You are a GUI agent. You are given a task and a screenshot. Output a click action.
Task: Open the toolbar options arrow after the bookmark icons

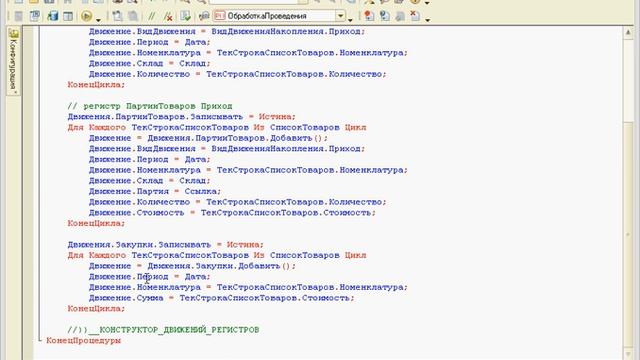[x=427, y=19]
